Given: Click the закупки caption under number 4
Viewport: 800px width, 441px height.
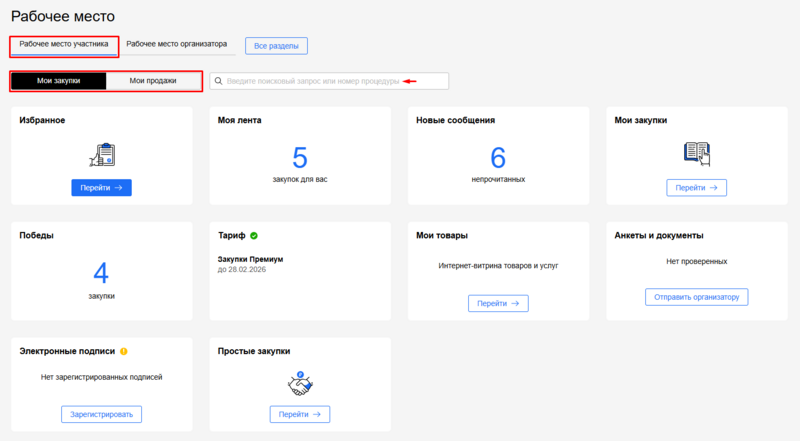Looking at the screenshot, I should coord(102,296).
